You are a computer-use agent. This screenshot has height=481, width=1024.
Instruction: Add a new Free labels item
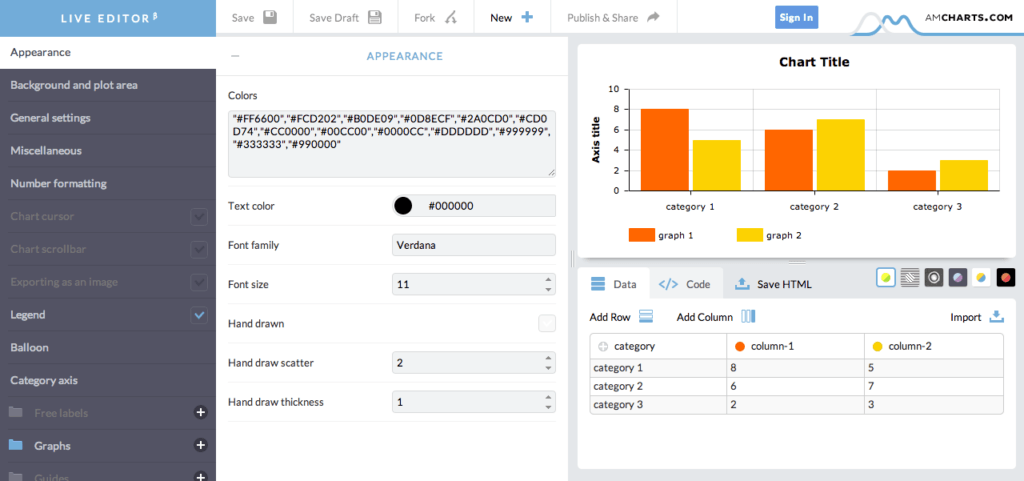tap(201, 412)
